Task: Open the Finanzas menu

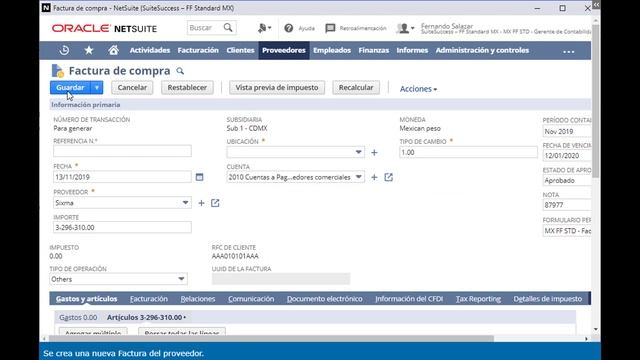Action: (373, 50)
